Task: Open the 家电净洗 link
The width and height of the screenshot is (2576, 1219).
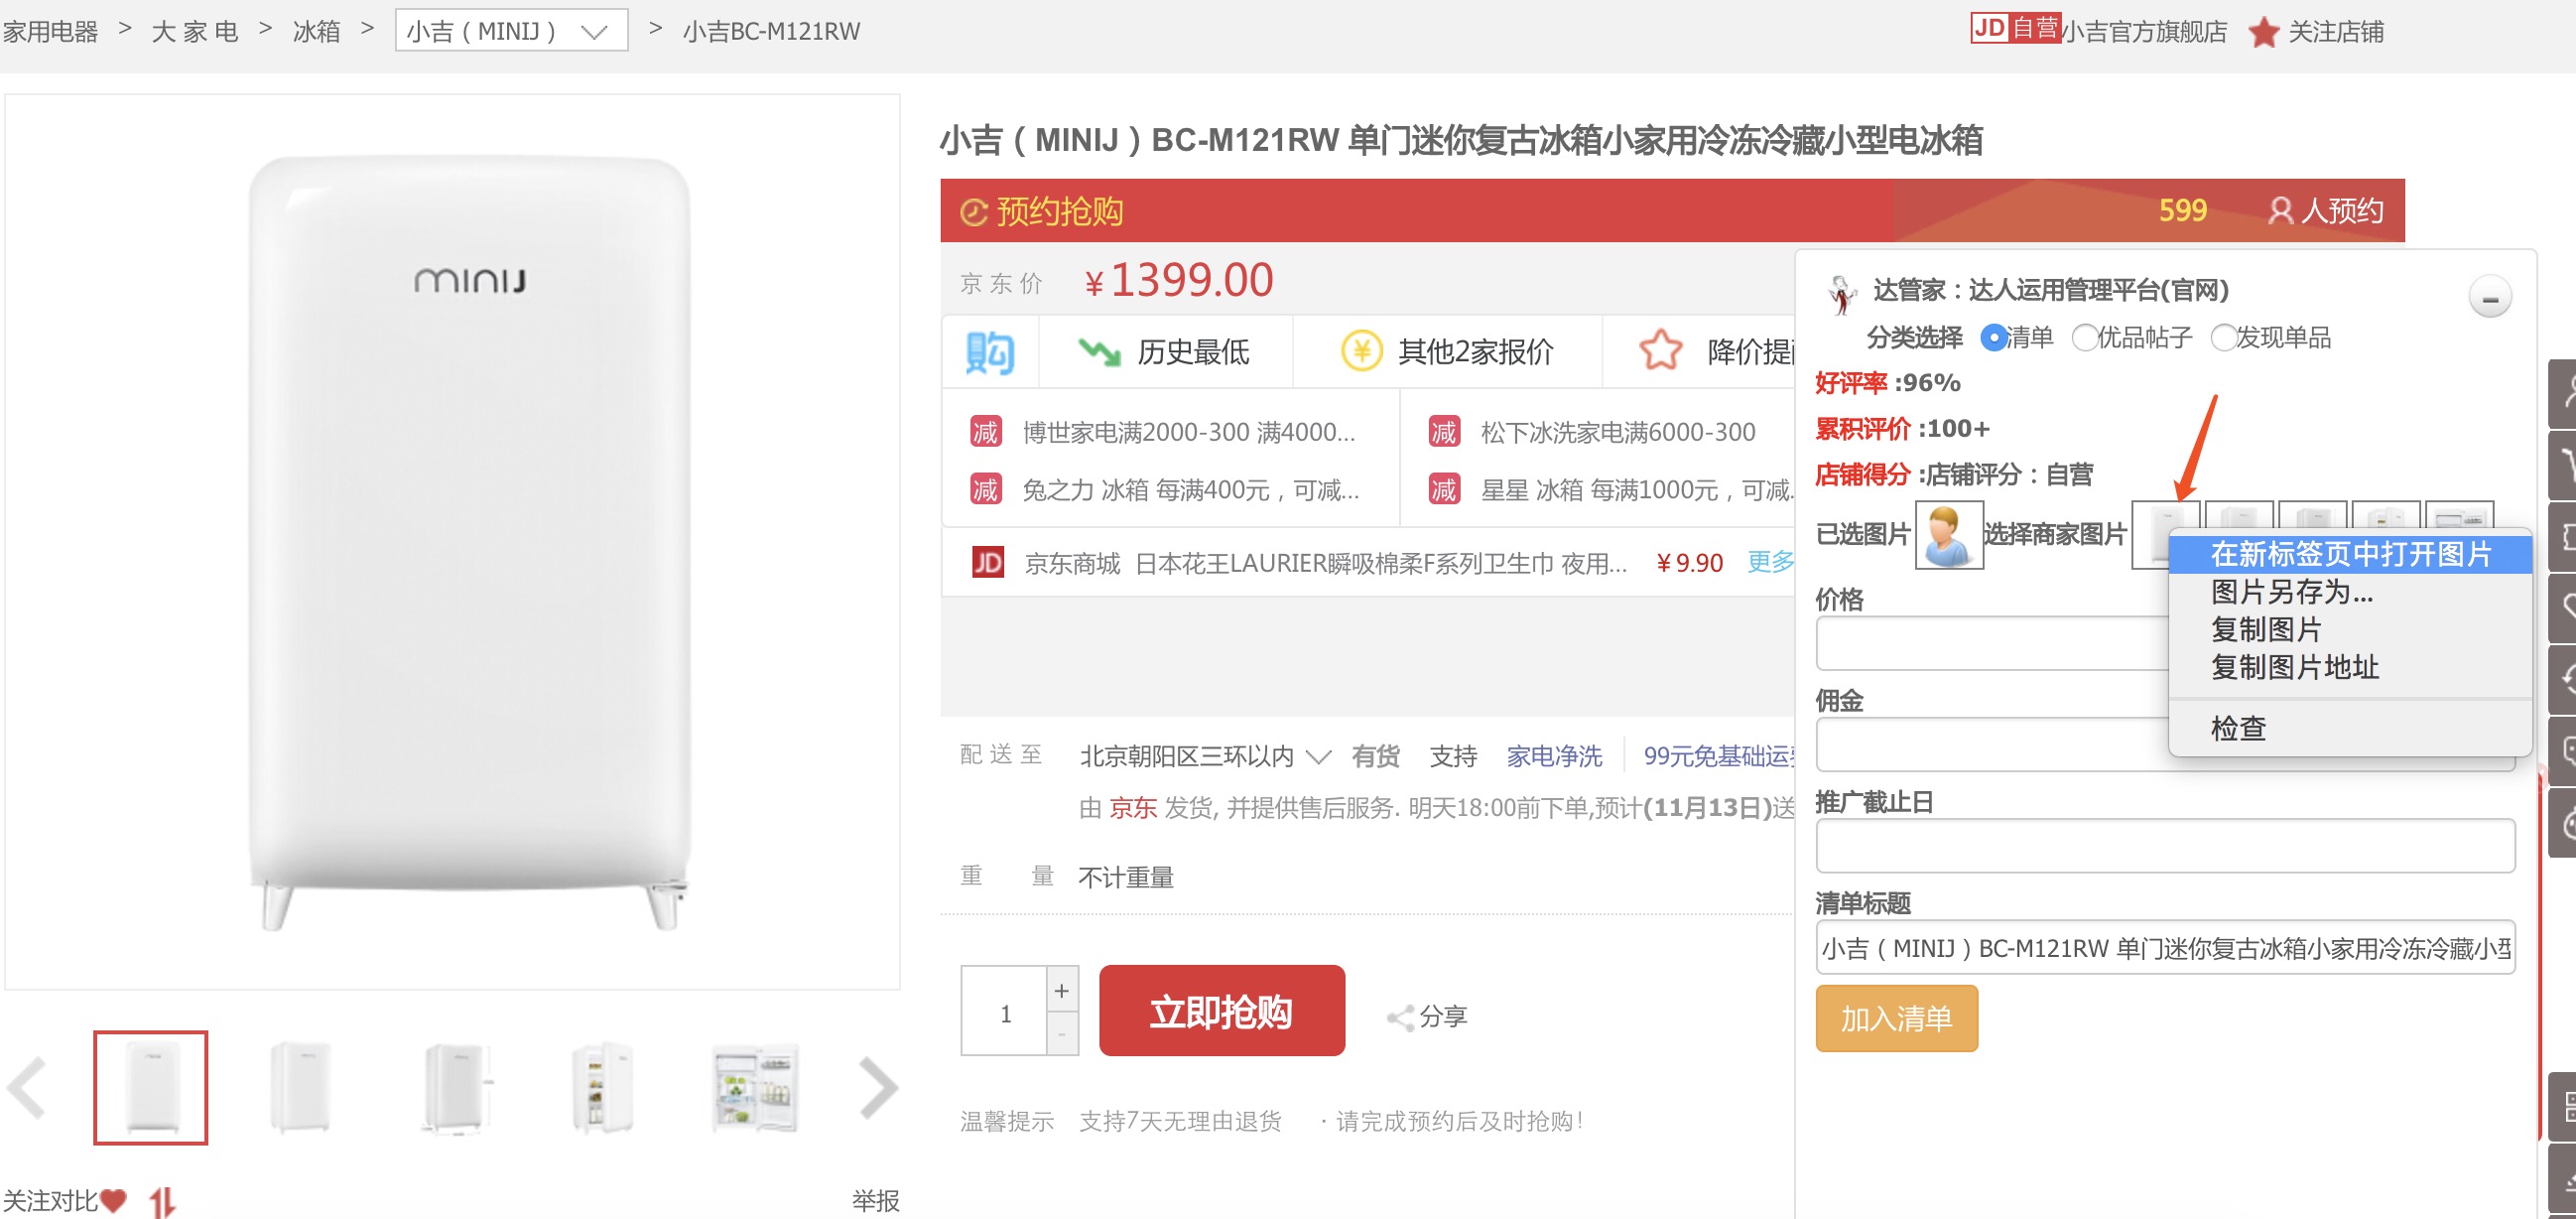Action: pyautogui.click(x=1554, y=756)
